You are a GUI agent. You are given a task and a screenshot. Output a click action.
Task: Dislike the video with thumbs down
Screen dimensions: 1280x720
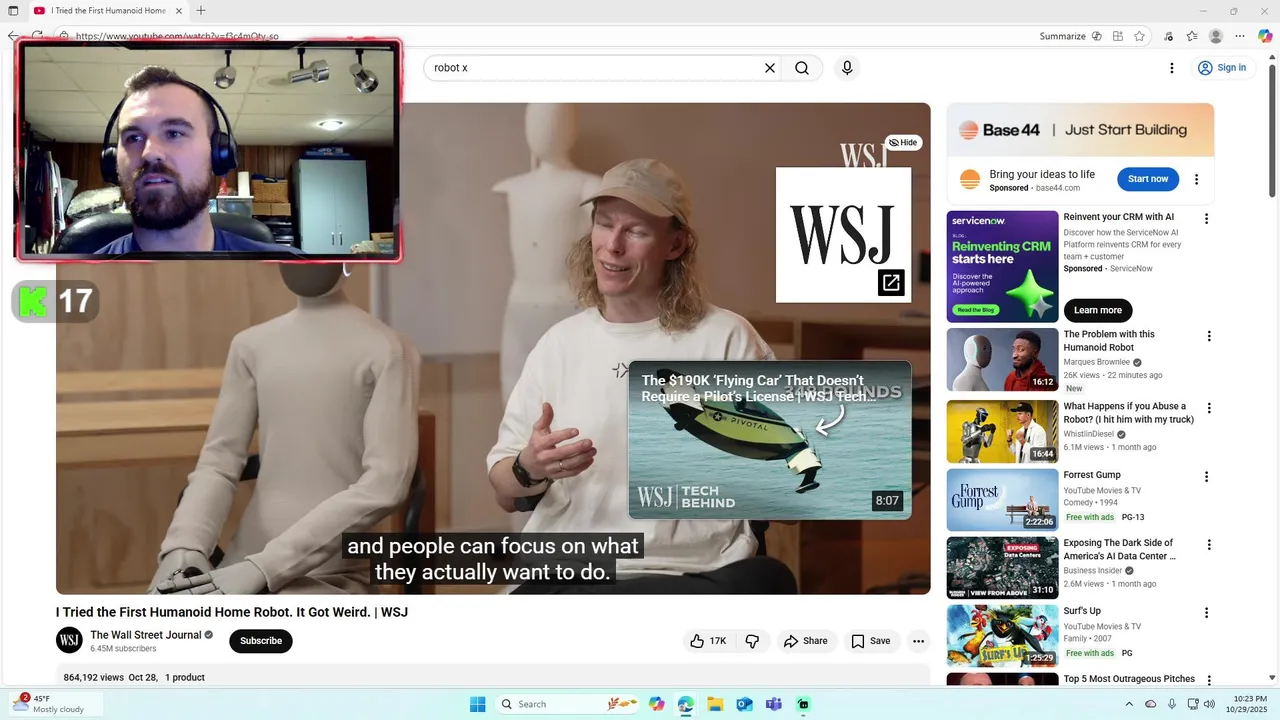(x=752, y=641)
